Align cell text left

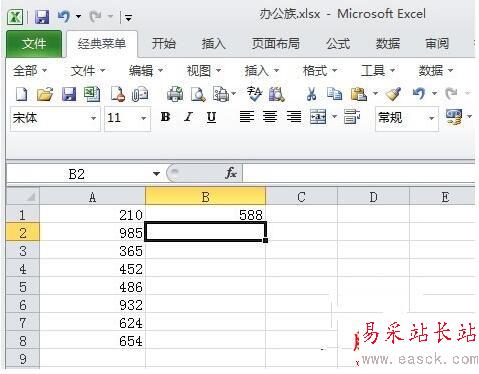[x=247, y=117]
